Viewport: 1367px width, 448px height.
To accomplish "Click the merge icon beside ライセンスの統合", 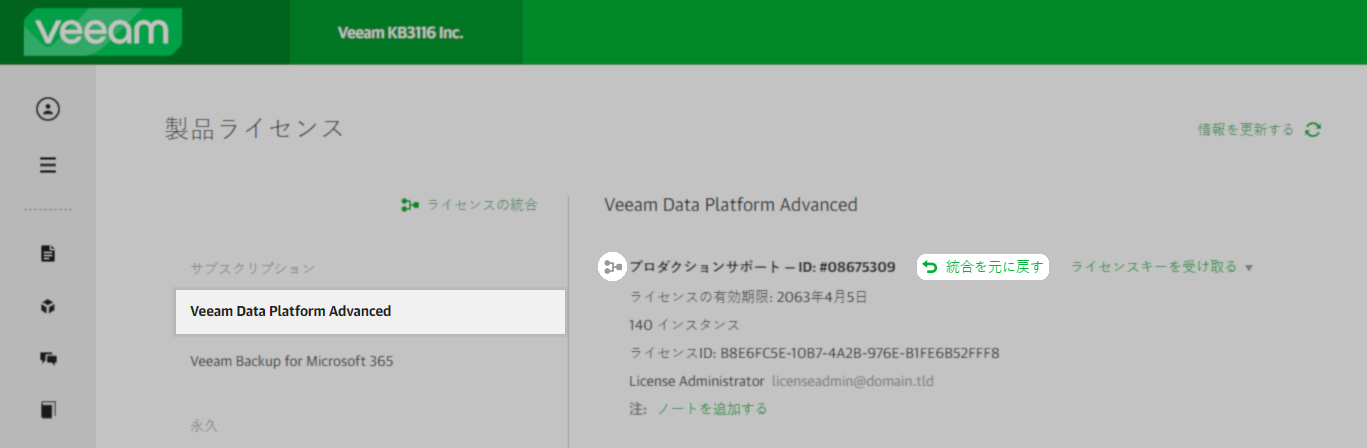I will pyautogui.click(x=410, y=205).
